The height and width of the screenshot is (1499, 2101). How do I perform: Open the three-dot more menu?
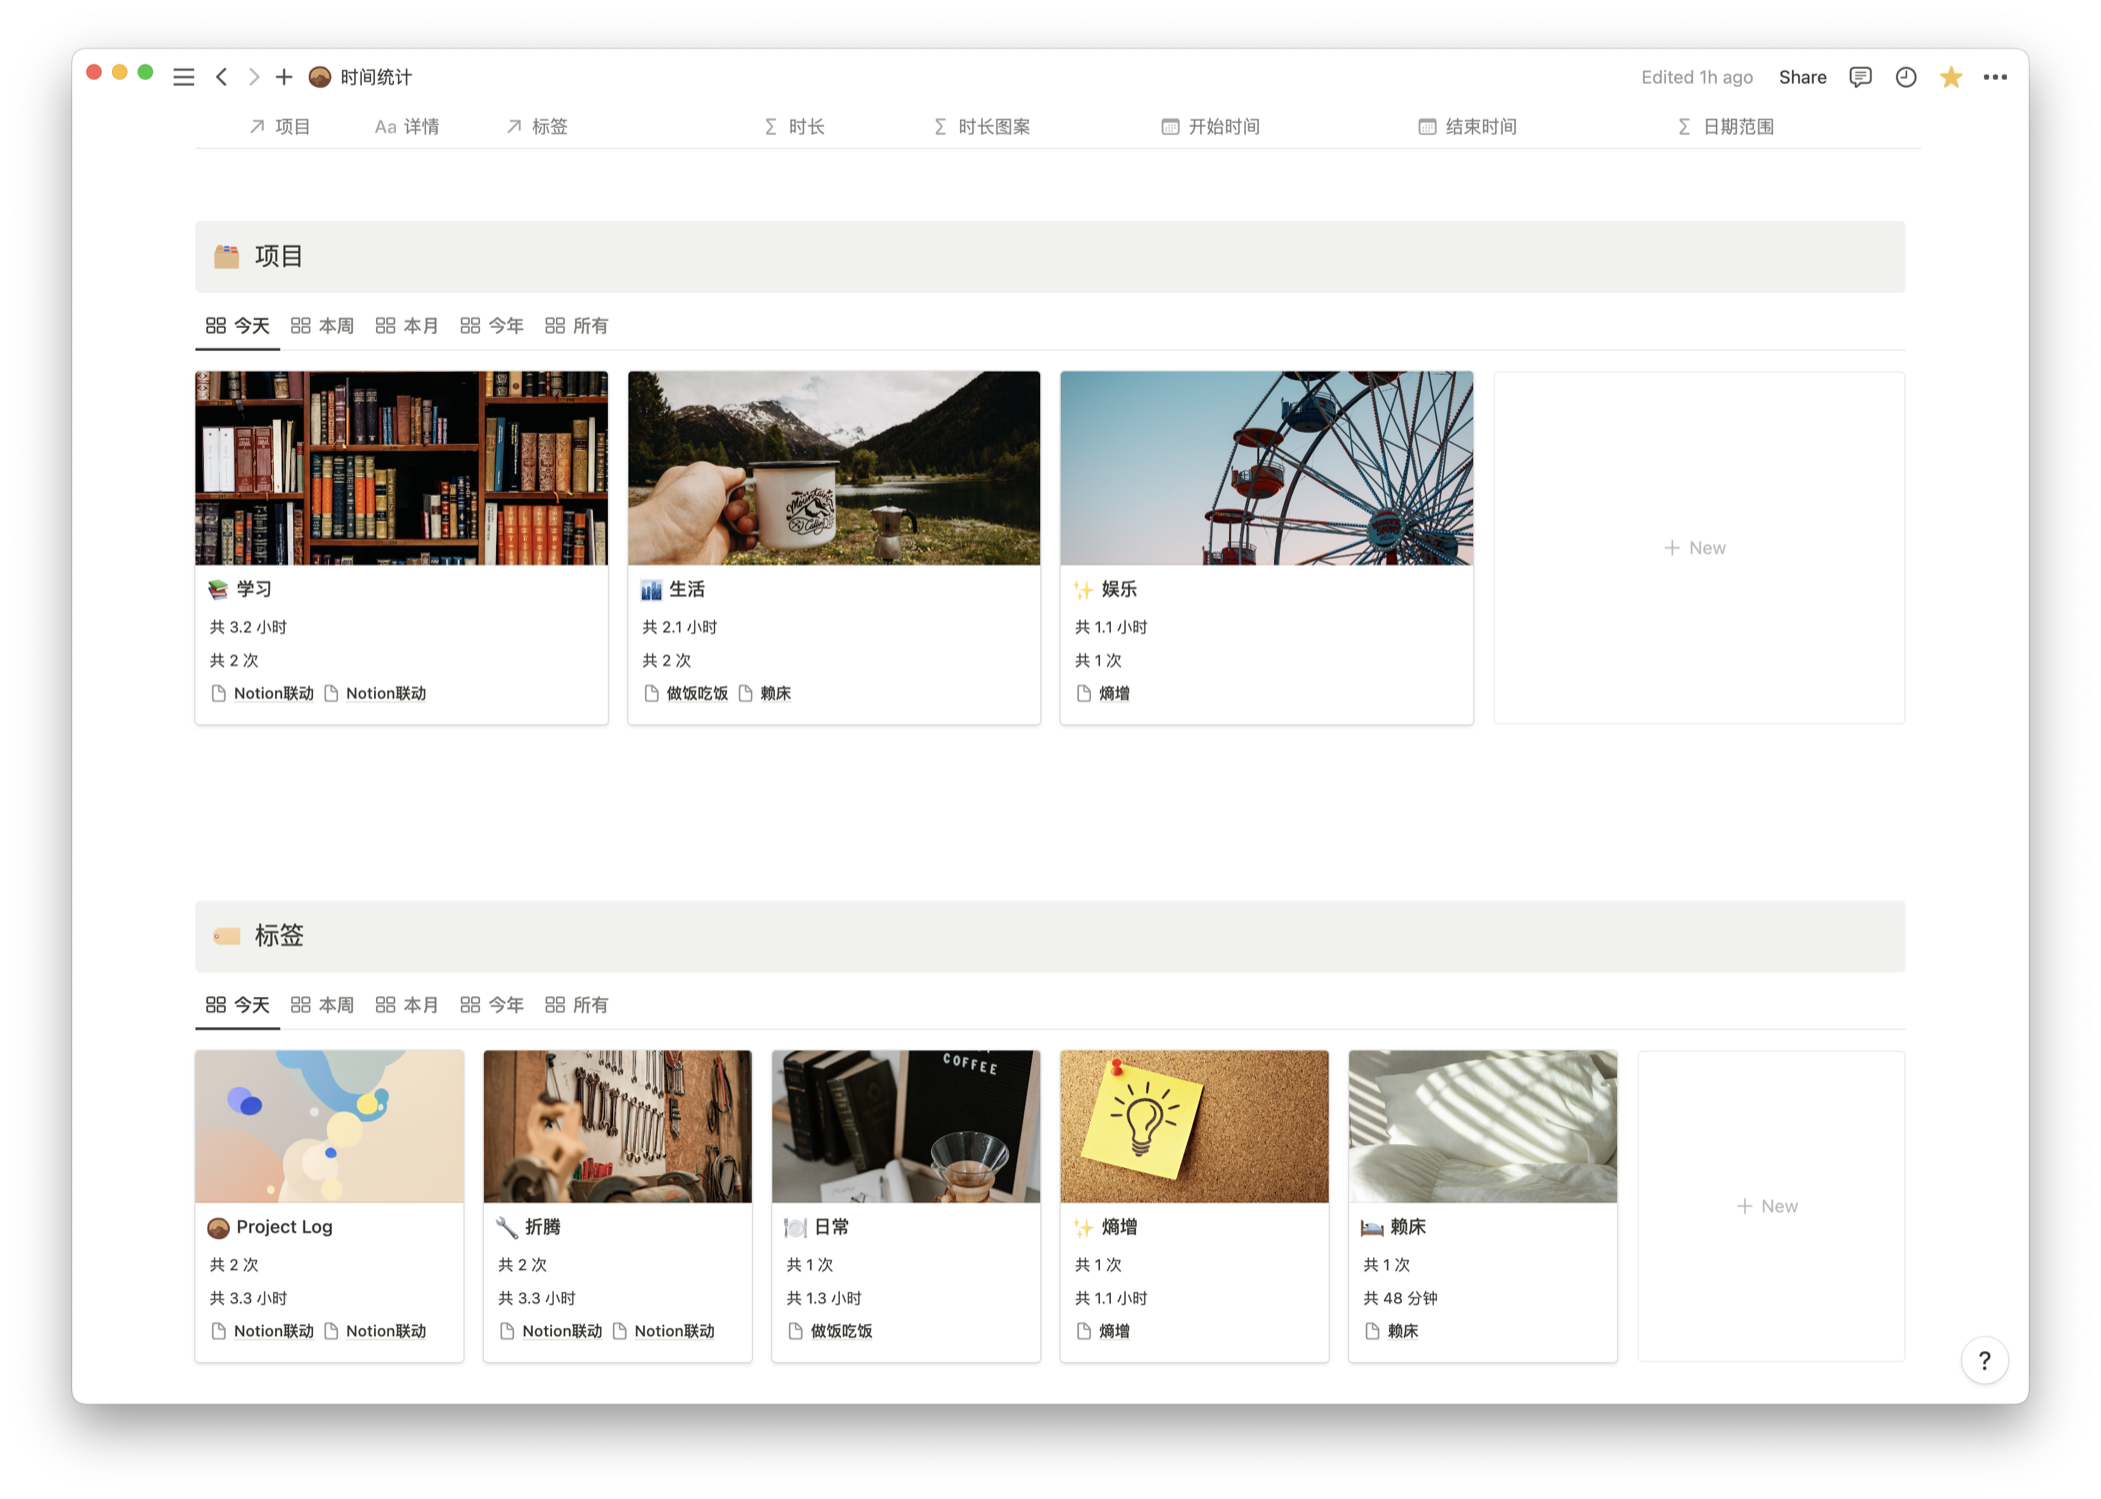pos(1995,77)
